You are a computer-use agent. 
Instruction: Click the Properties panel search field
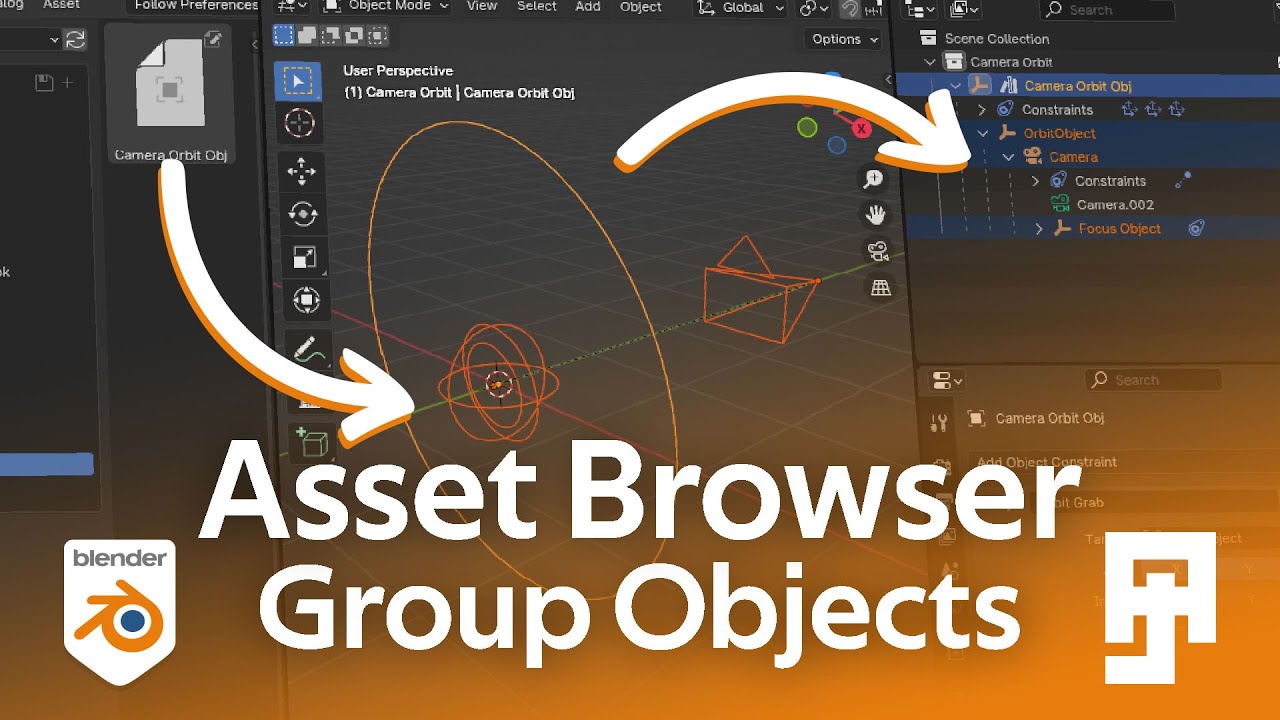(x=1153, y=380)
